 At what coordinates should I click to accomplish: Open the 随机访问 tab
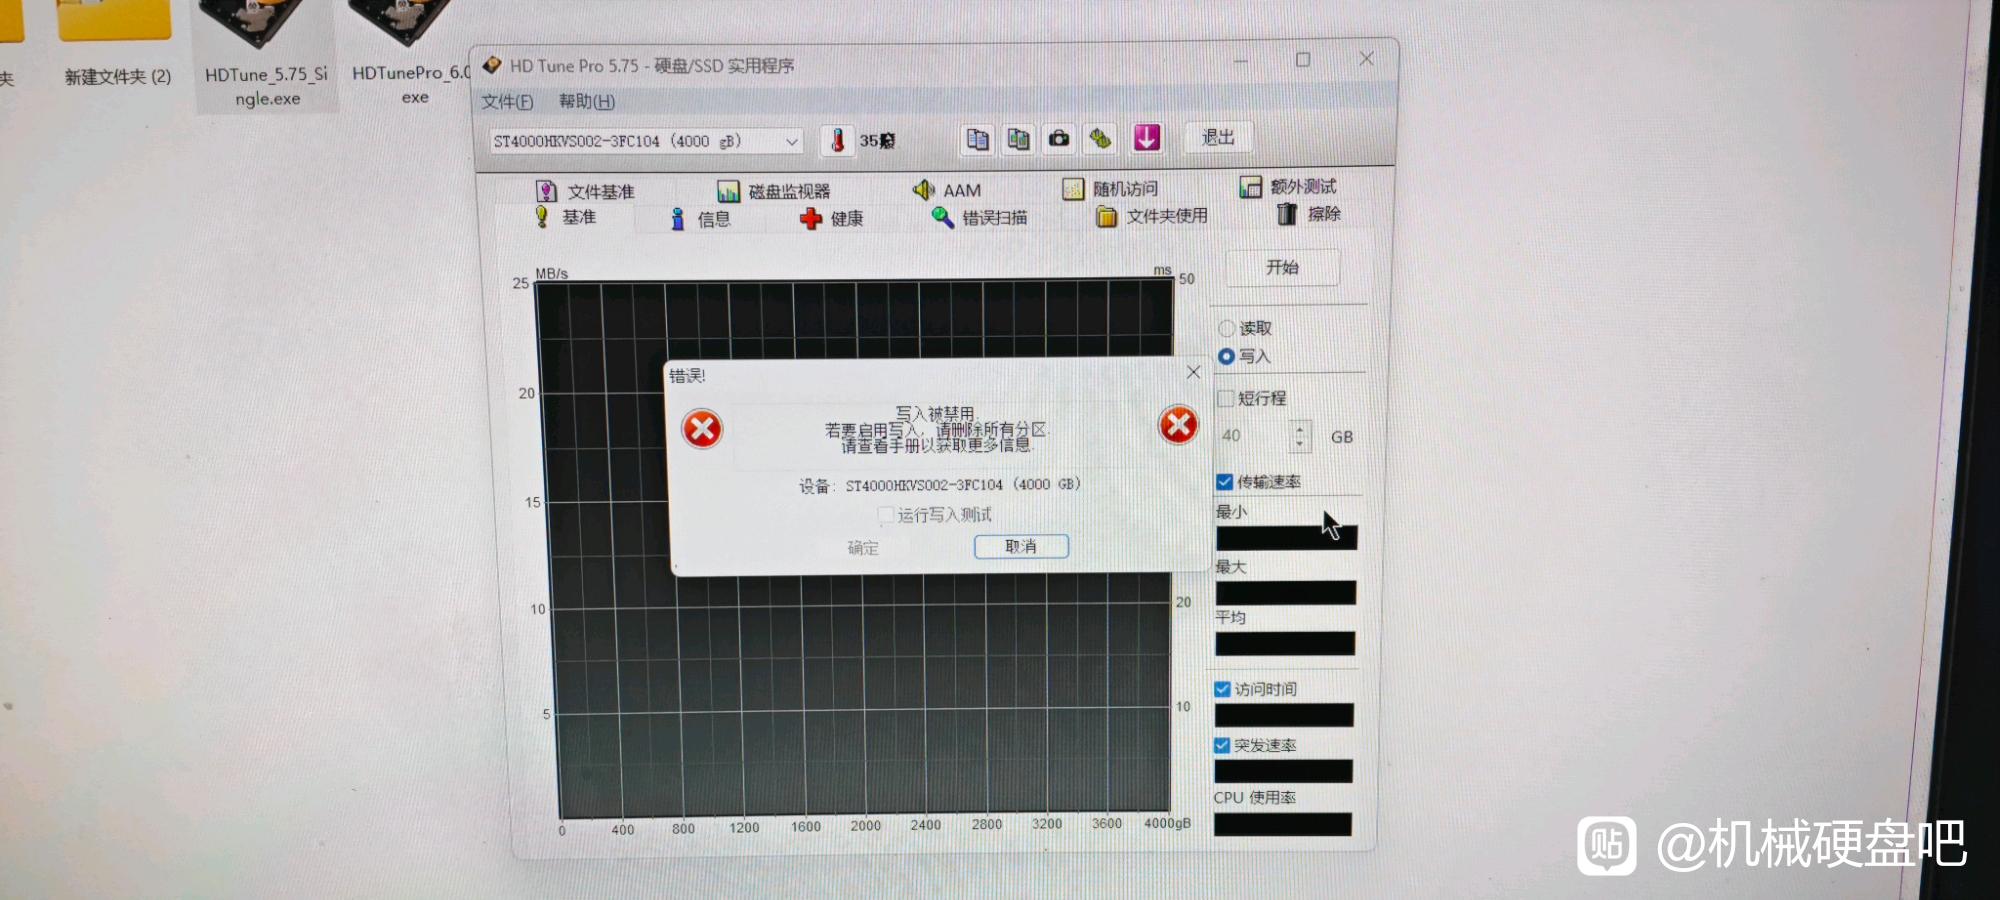(x=1110, y=188)
